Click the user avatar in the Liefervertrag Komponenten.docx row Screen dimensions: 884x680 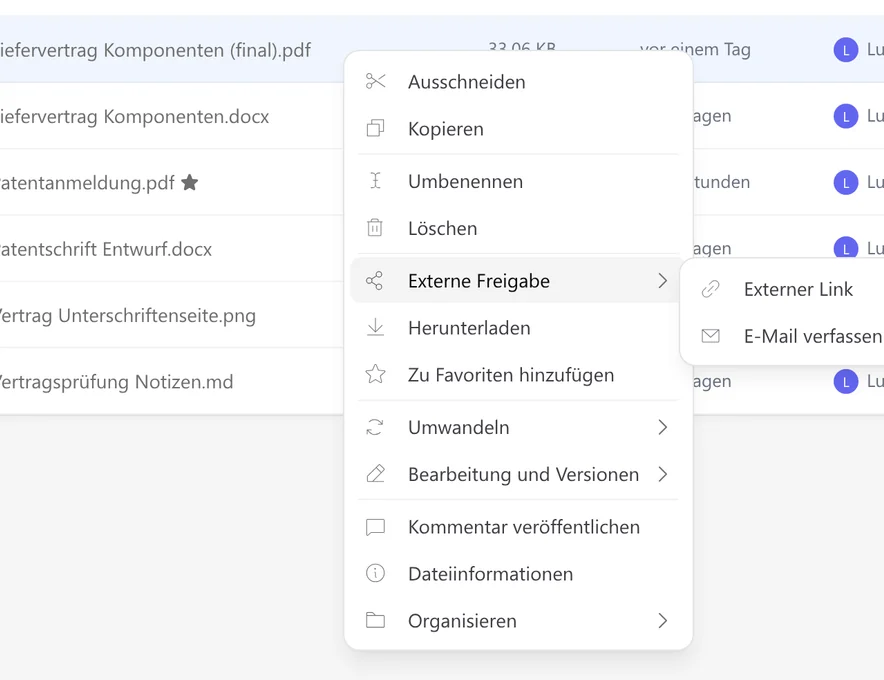coord(846,116)
